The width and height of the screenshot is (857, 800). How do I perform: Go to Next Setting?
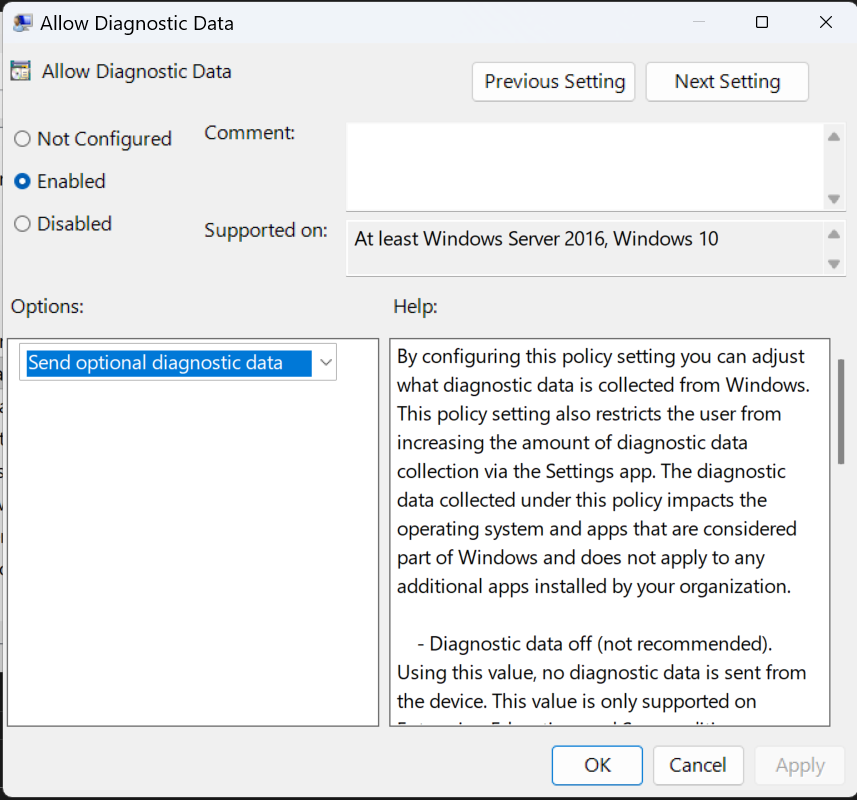[x=727, y=81]
